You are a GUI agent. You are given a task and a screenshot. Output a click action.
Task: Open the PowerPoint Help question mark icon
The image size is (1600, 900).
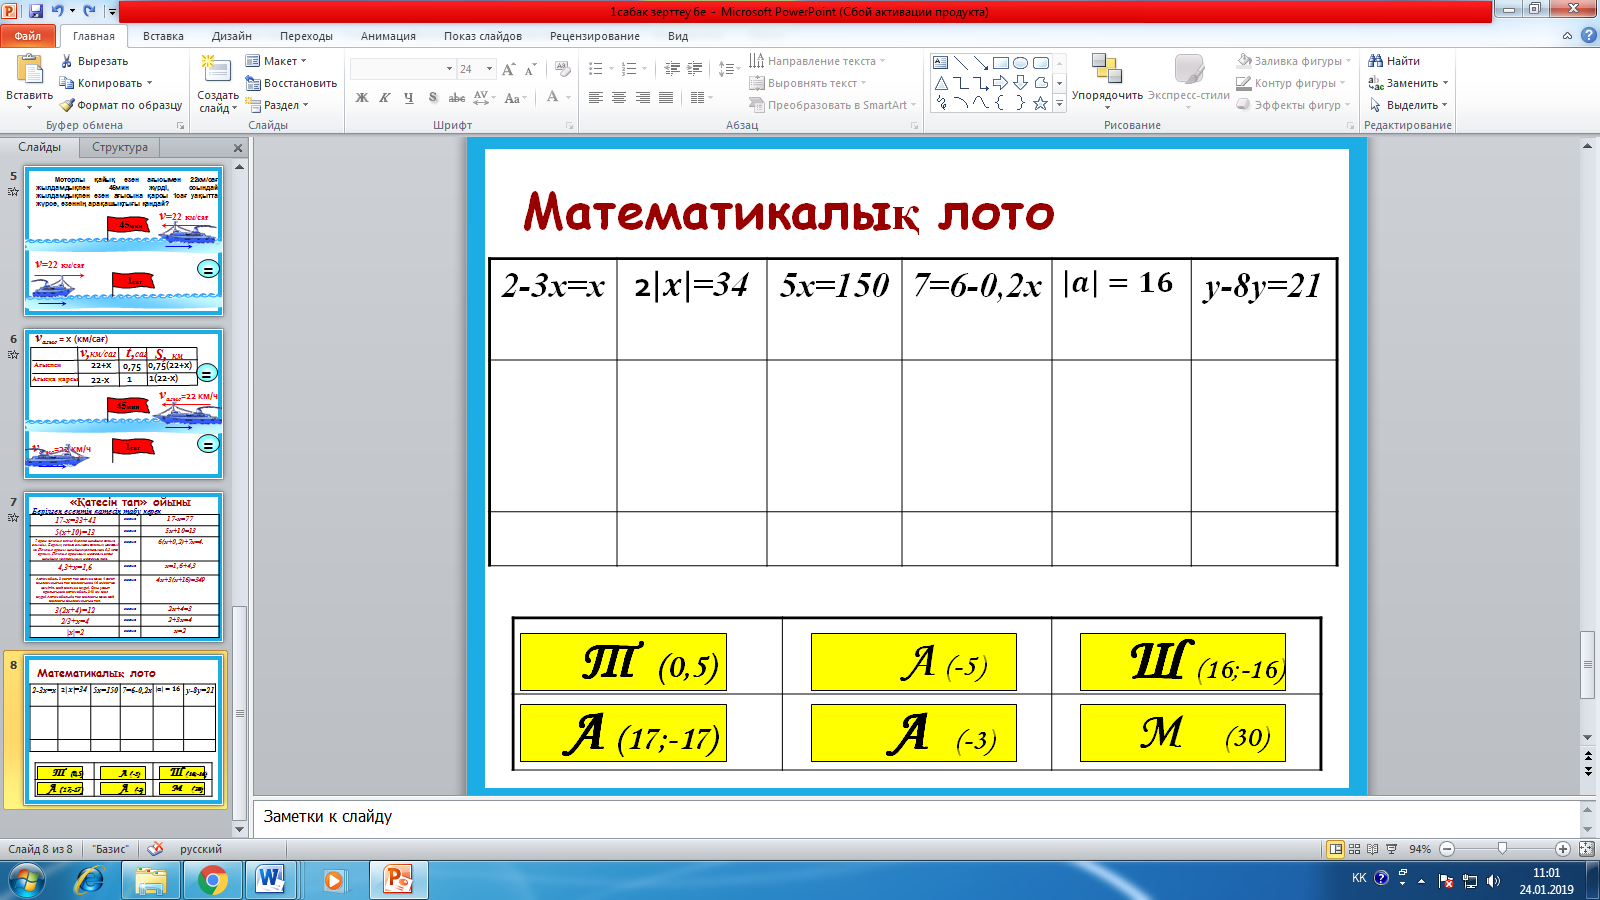(1588, 36)
